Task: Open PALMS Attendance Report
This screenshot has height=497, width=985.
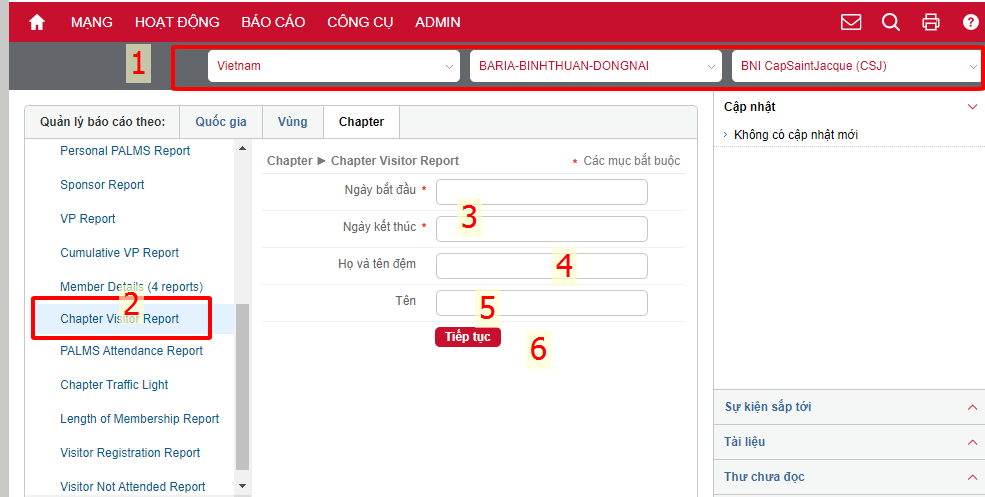Action: point(131,351)
